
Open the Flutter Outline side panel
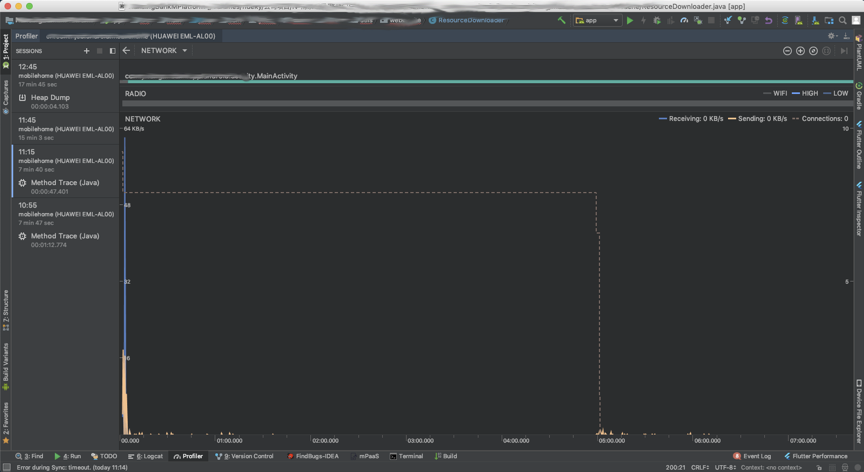click(858, 145)
